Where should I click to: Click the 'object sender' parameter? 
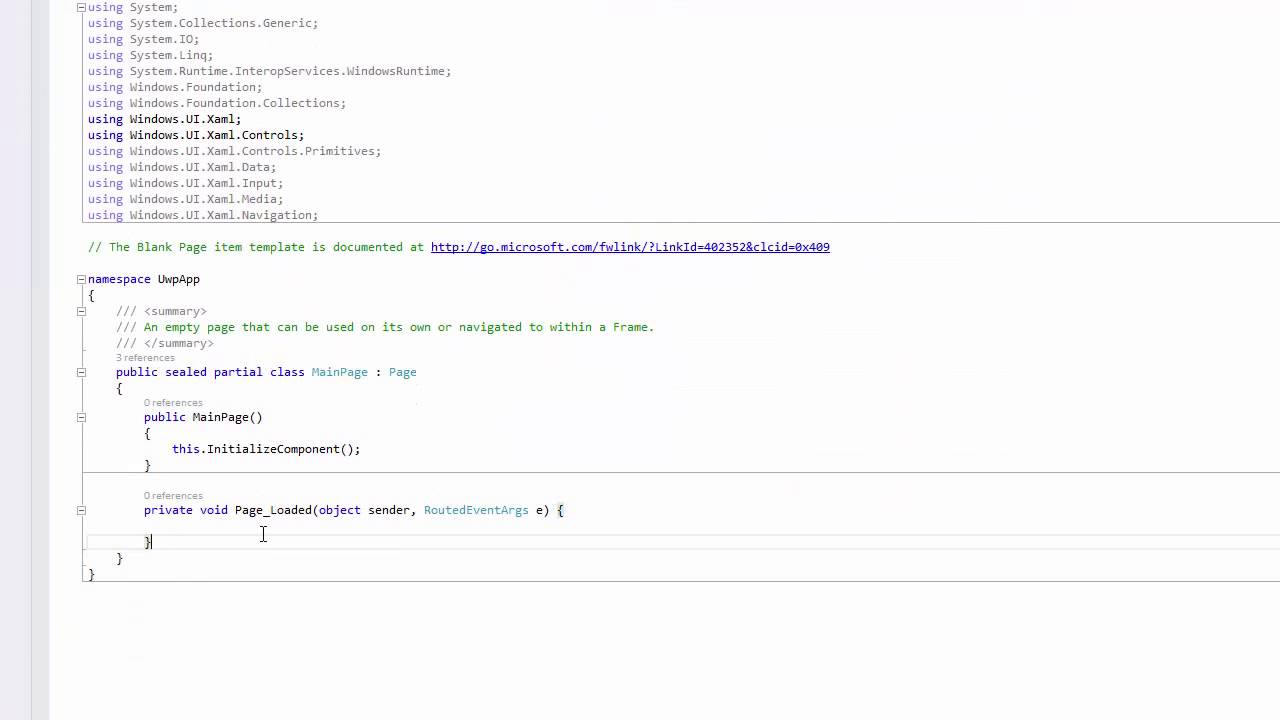click(x=364, y=510)
